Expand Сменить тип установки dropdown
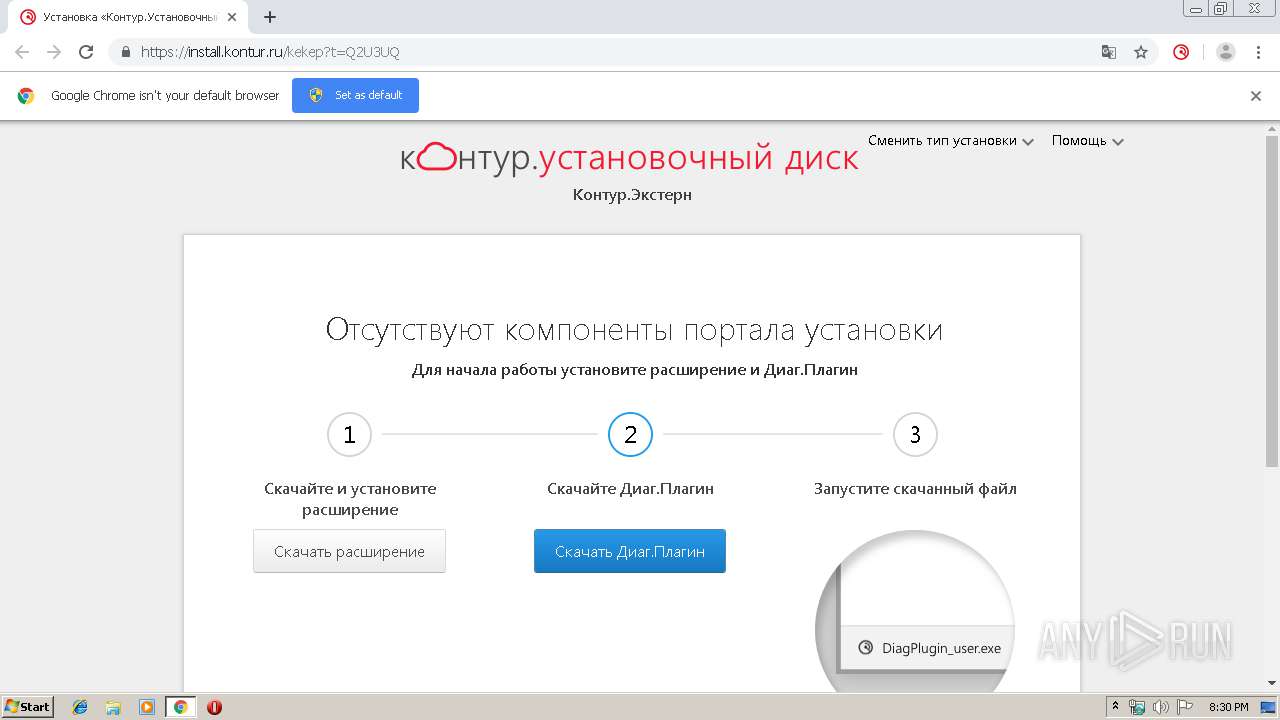Image resolution: width=1280 pixels, height=720 pixels. tap(950, 141)
